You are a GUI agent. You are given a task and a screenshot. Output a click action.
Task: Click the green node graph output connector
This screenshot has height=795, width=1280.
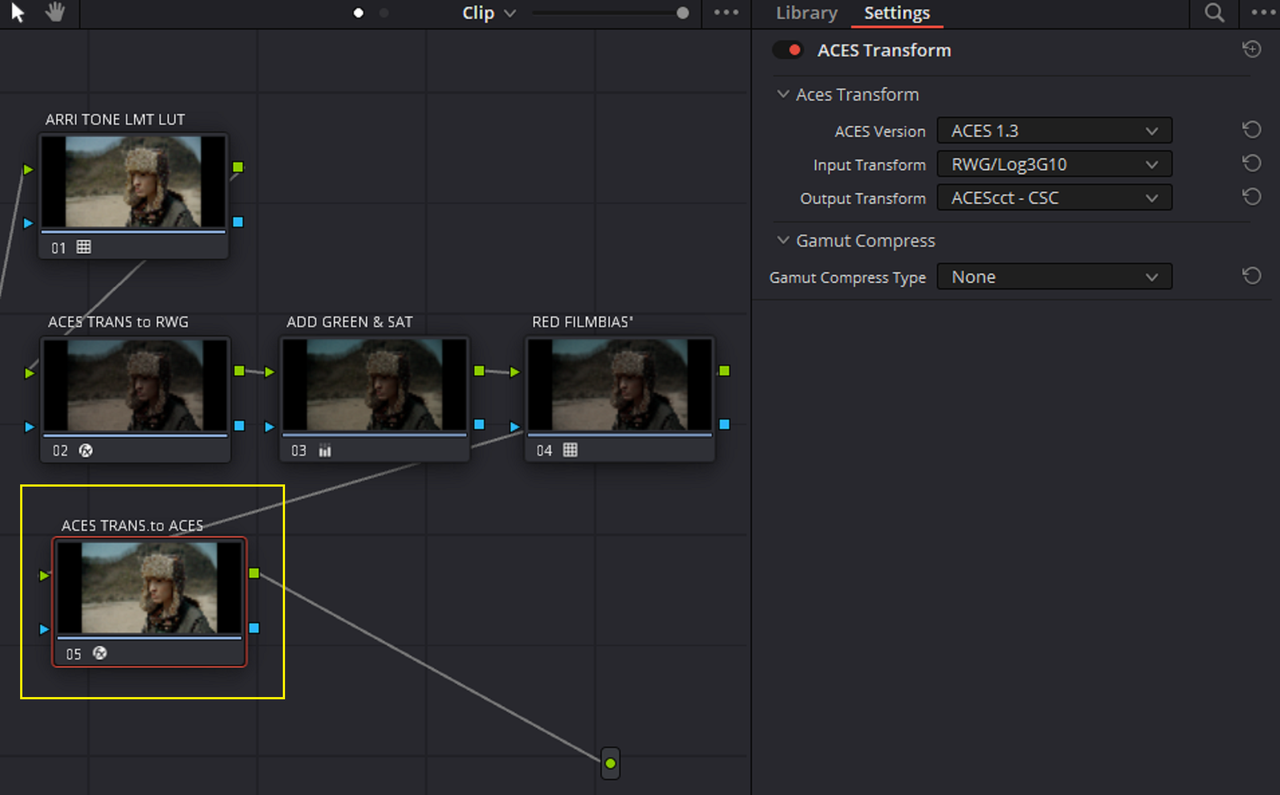[x=610, y=764]
